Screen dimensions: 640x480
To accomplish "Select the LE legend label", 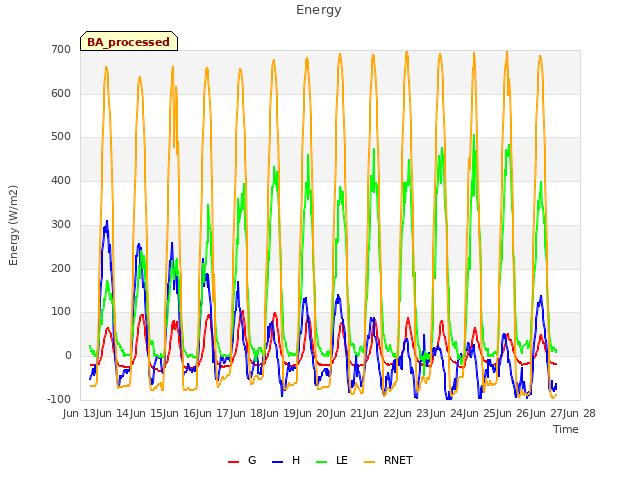I will click(342, 460).
